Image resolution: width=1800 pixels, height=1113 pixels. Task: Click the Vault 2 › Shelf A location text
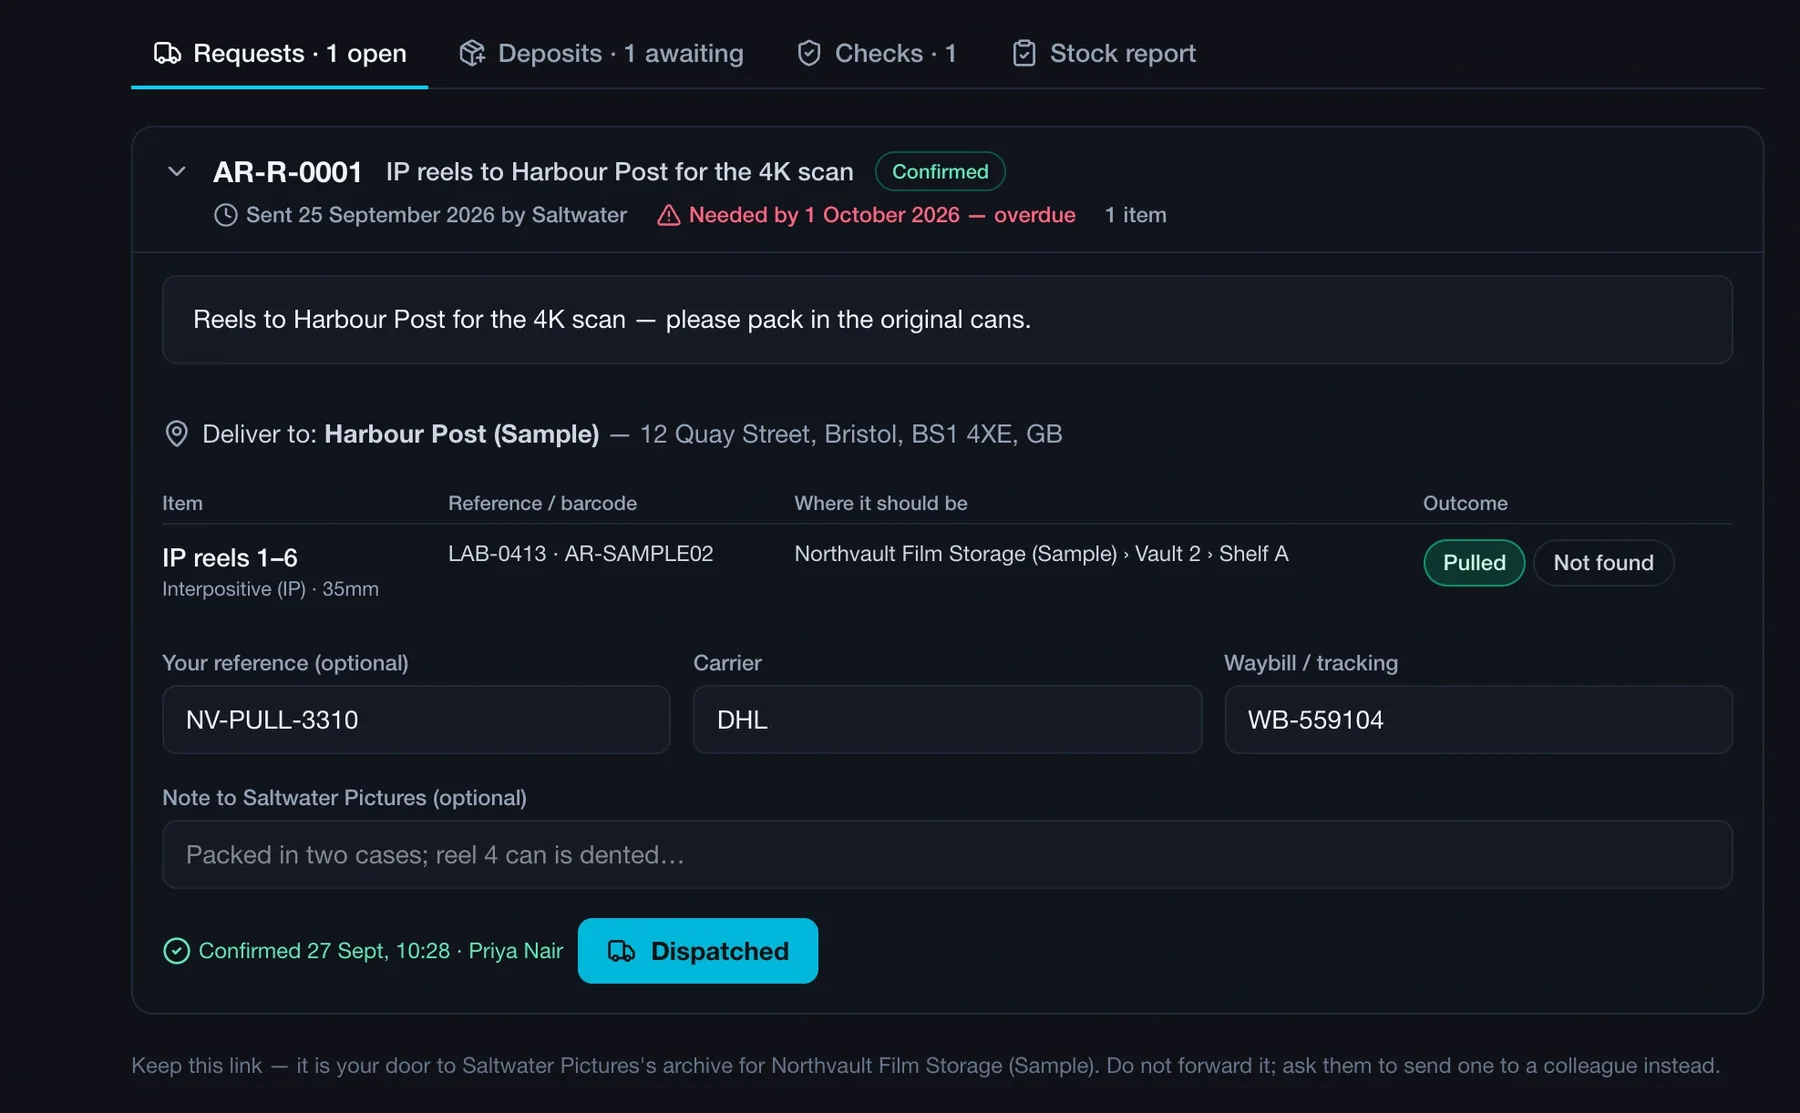[1212, 554]
